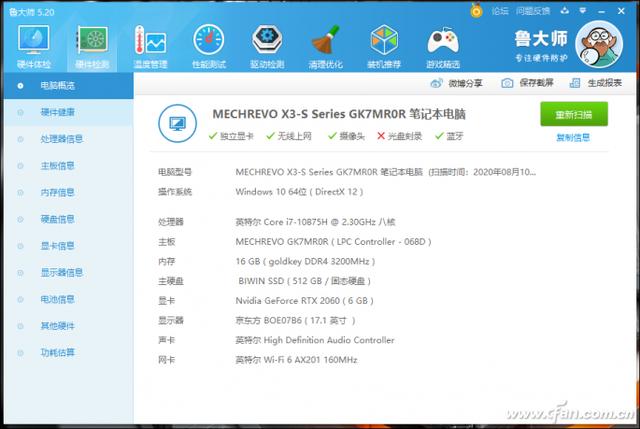The height and width of the screenshot is (429, 640).
Task: Select 主板信息 in the sidebar
Action: 68,166
